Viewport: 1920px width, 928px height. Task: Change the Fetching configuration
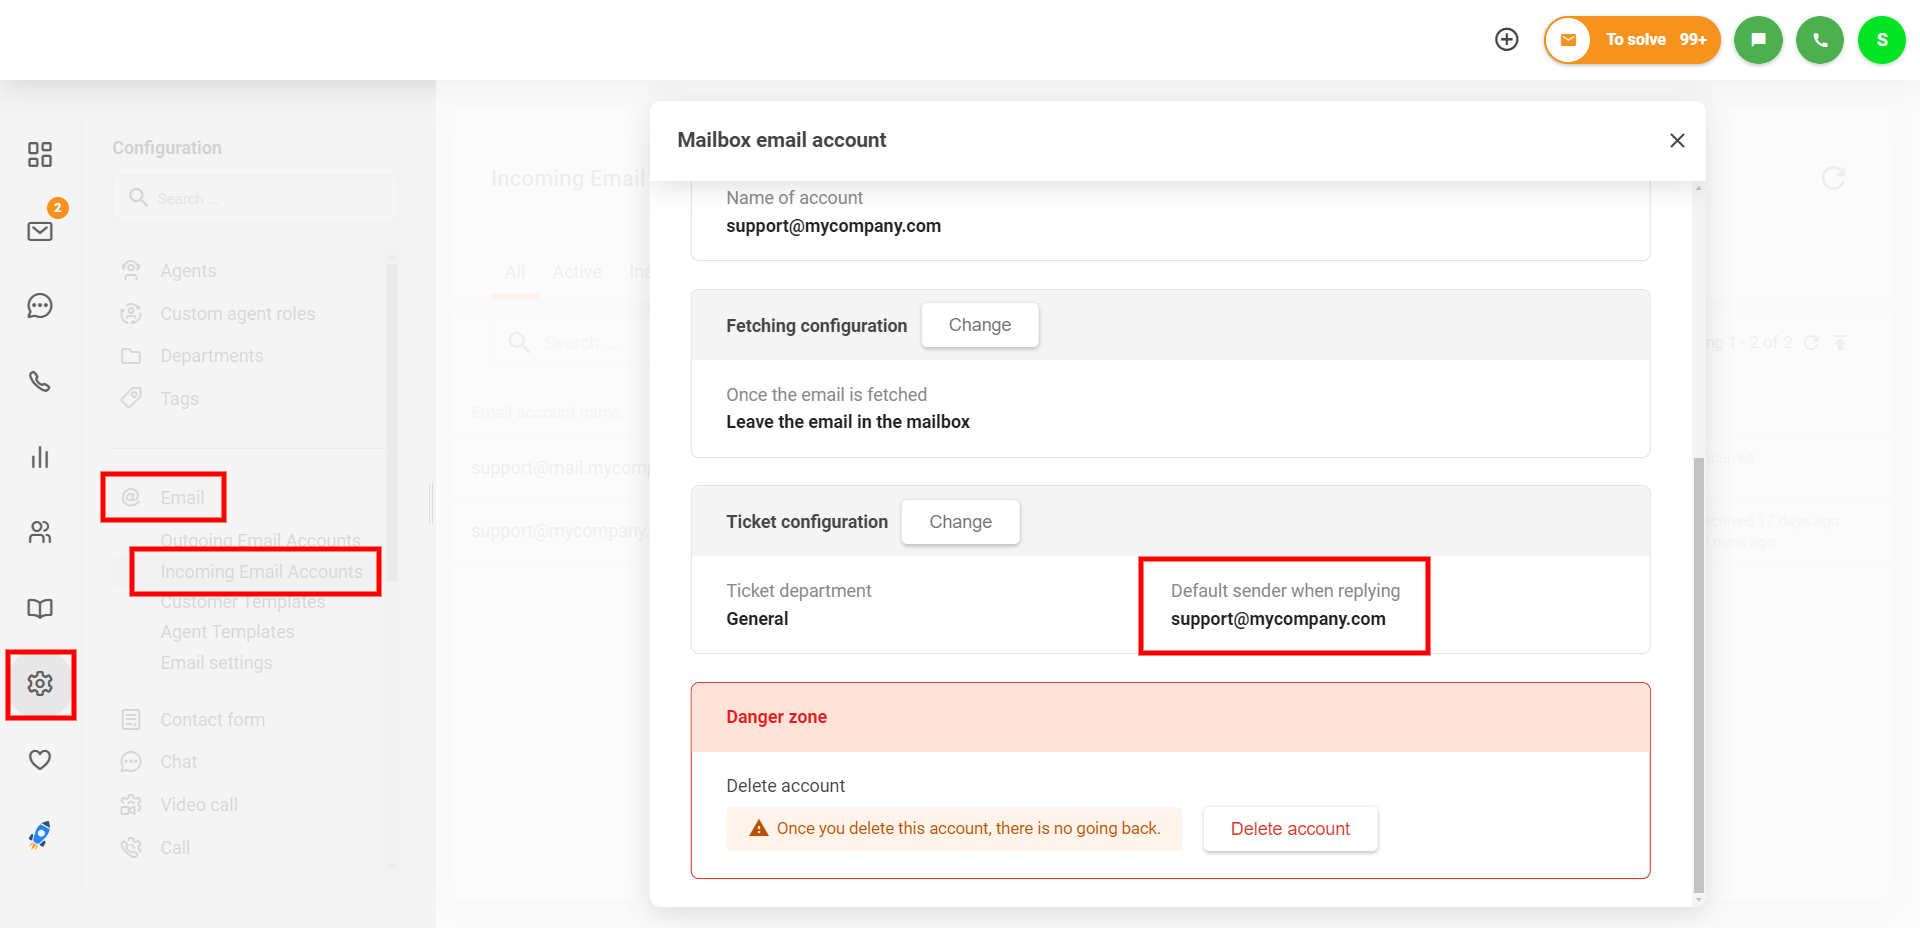coord(979,325)
